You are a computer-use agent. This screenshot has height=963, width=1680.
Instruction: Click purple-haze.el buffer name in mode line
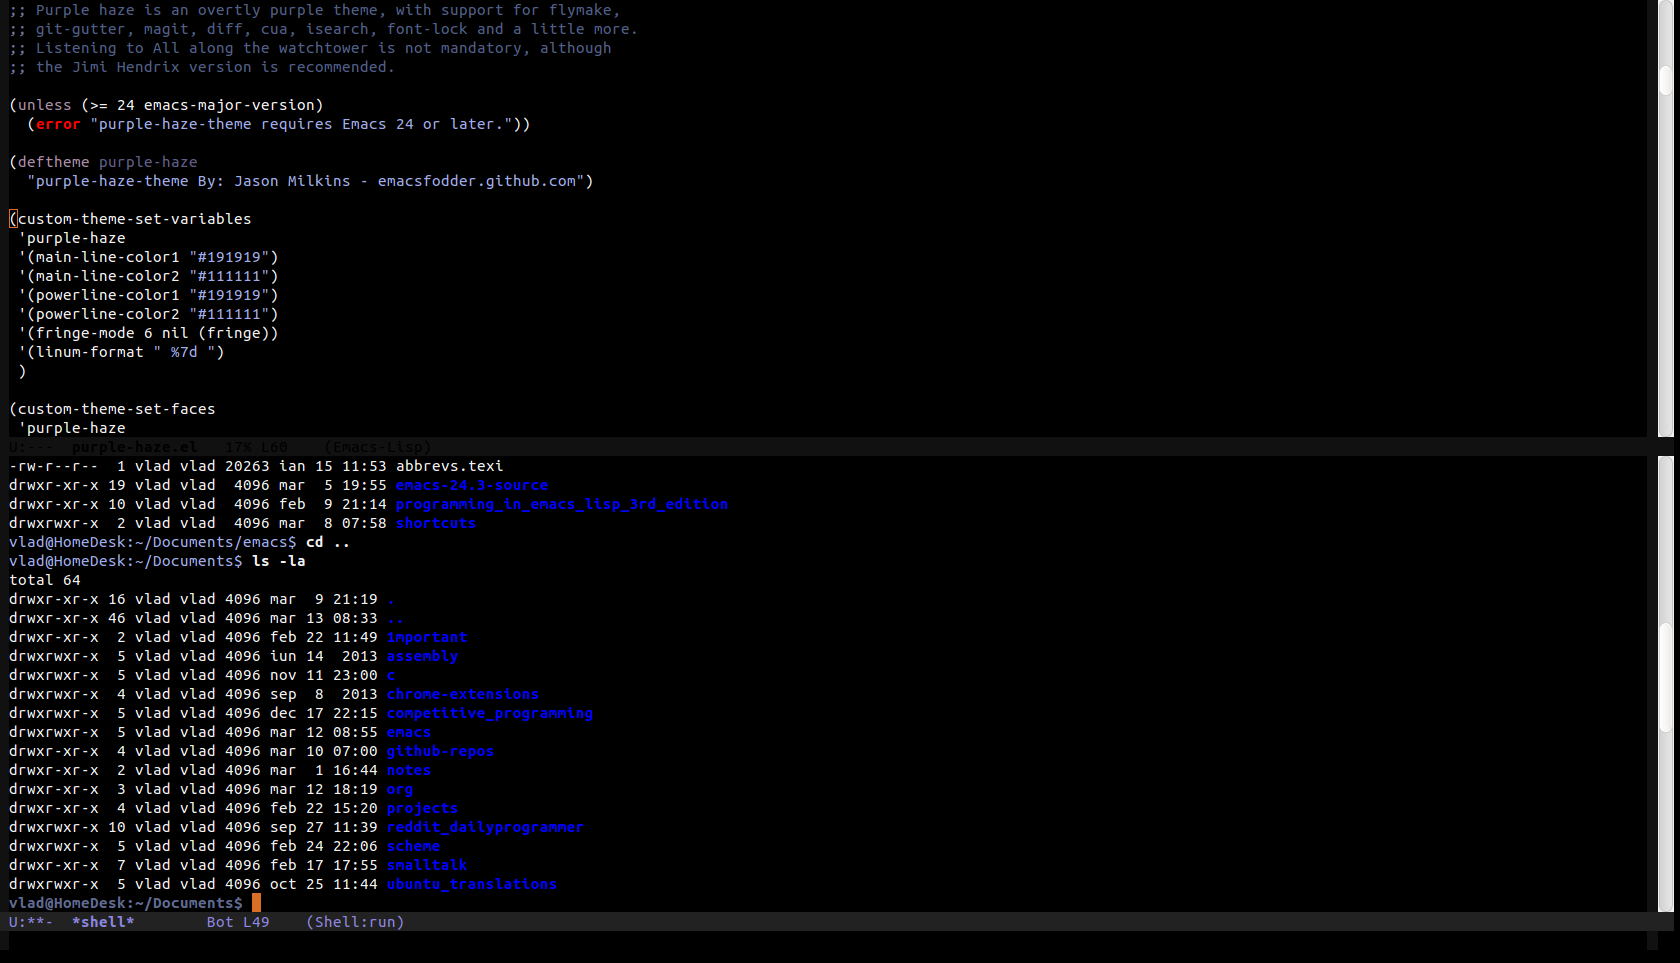(x=134, y=447)
